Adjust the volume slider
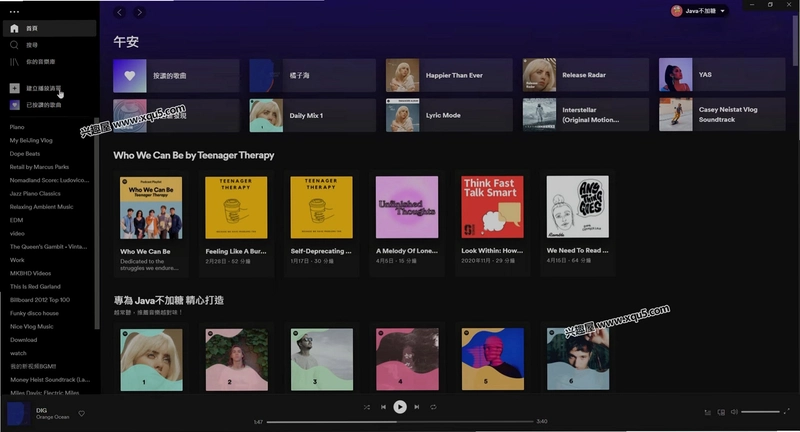Viewport: 800px width, 432px height. pos(760,412)
